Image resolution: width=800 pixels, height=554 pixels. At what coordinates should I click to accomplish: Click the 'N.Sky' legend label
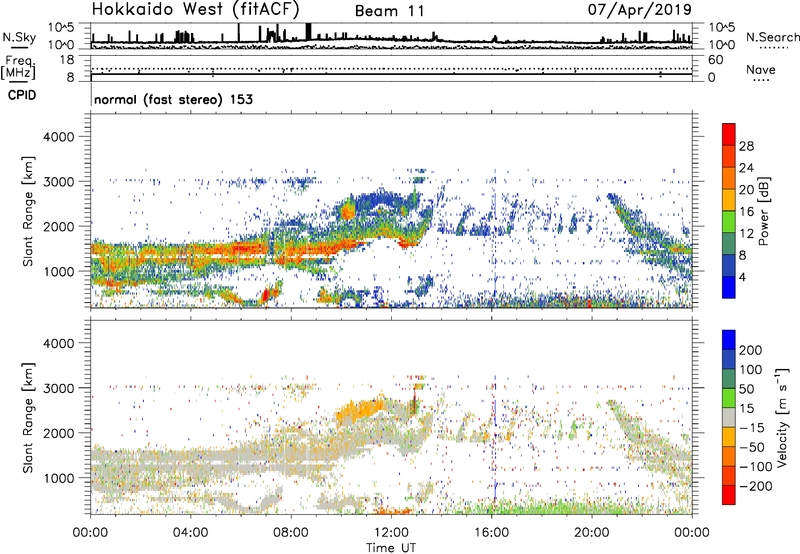[19, 37]
